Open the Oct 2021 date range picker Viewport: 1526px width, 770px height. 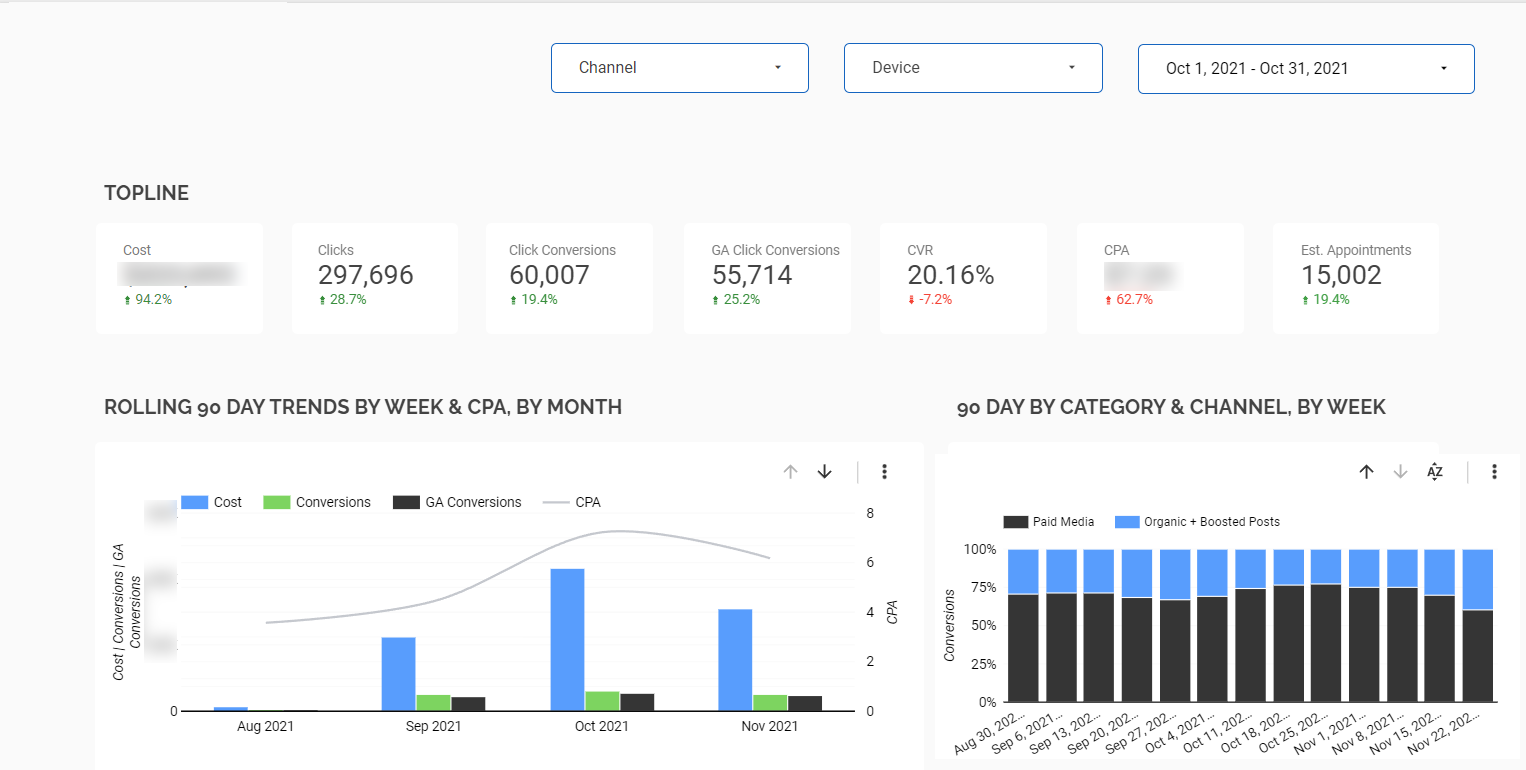(1306, 69)
